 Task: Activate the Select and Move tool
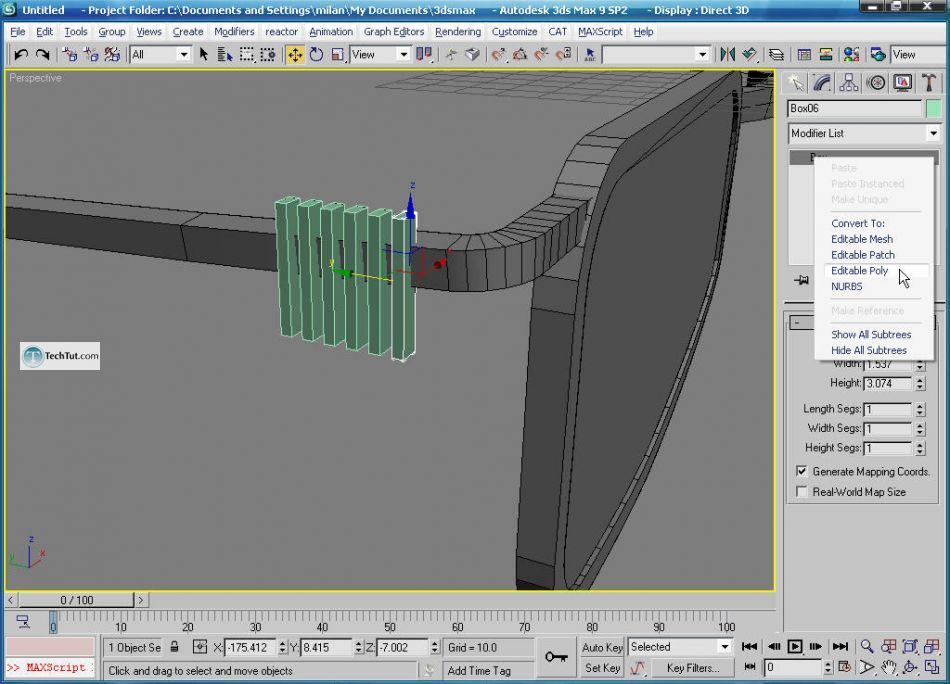coord(295,55)
